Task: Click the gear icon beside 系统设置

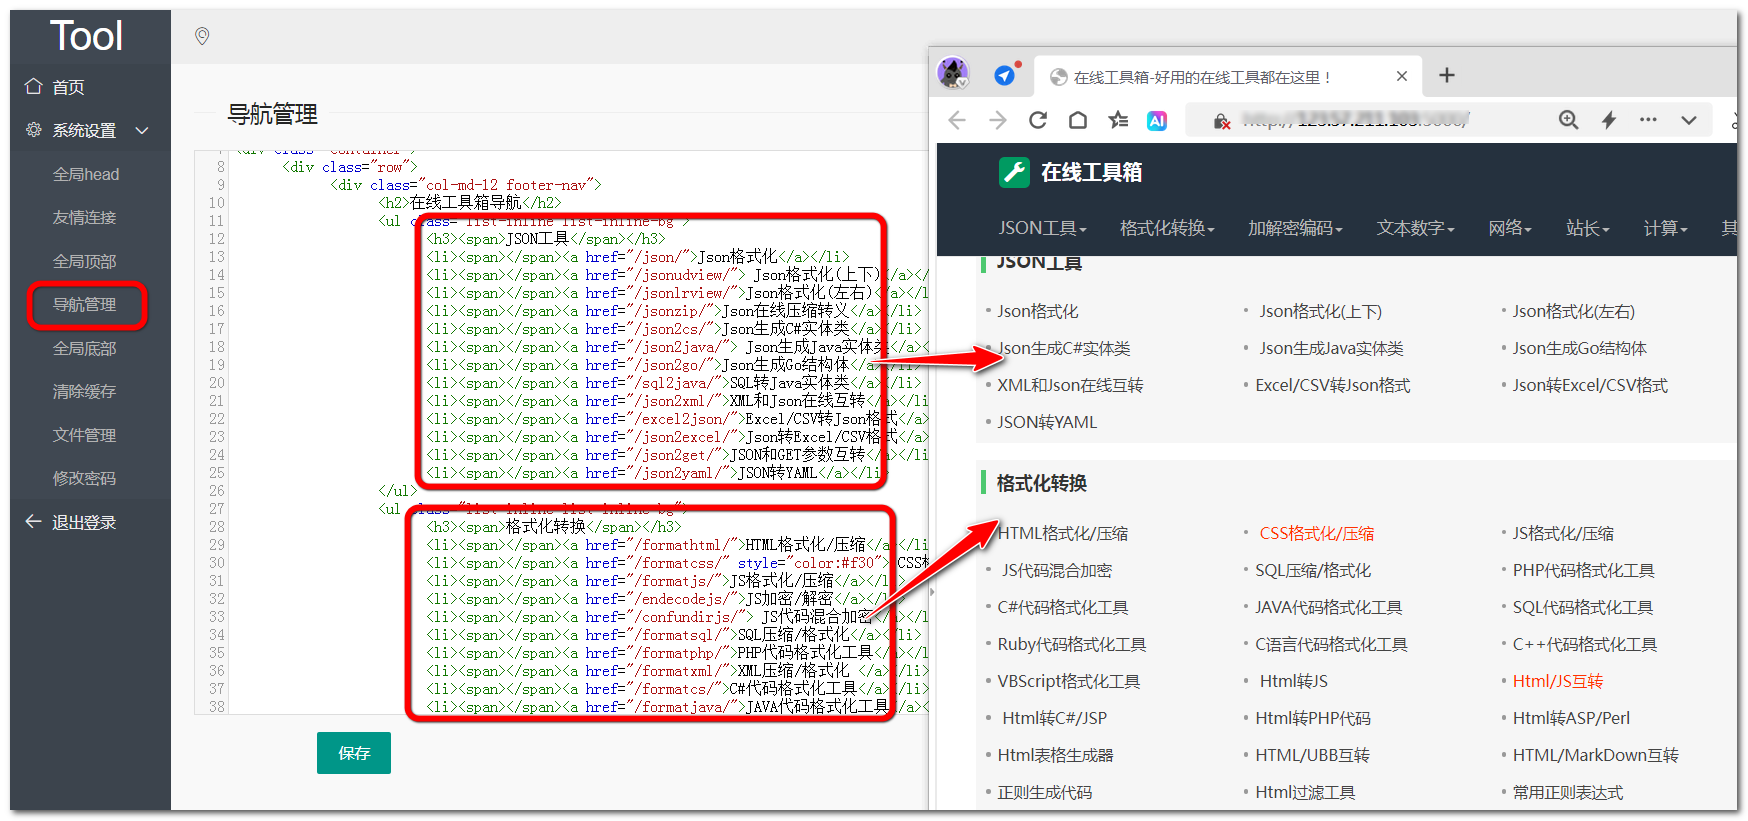Action: pos(34,130)
